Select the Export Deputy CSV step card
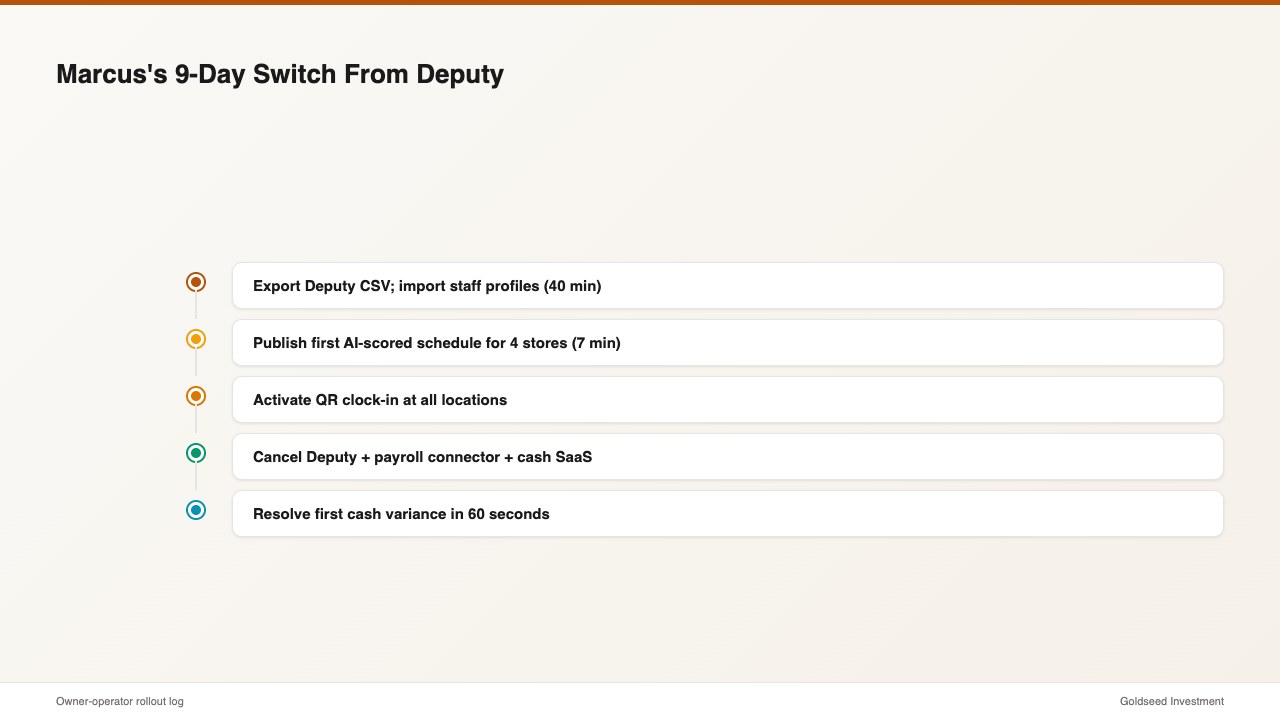The image size is (1280, 720). pos(728,286)
